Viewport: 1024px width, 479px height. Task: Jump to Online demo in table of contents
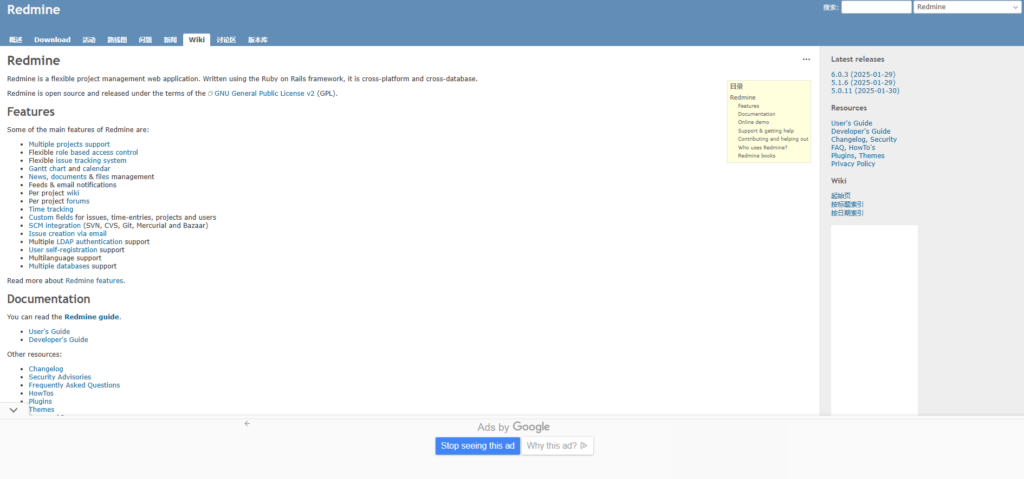pos(753,122)
